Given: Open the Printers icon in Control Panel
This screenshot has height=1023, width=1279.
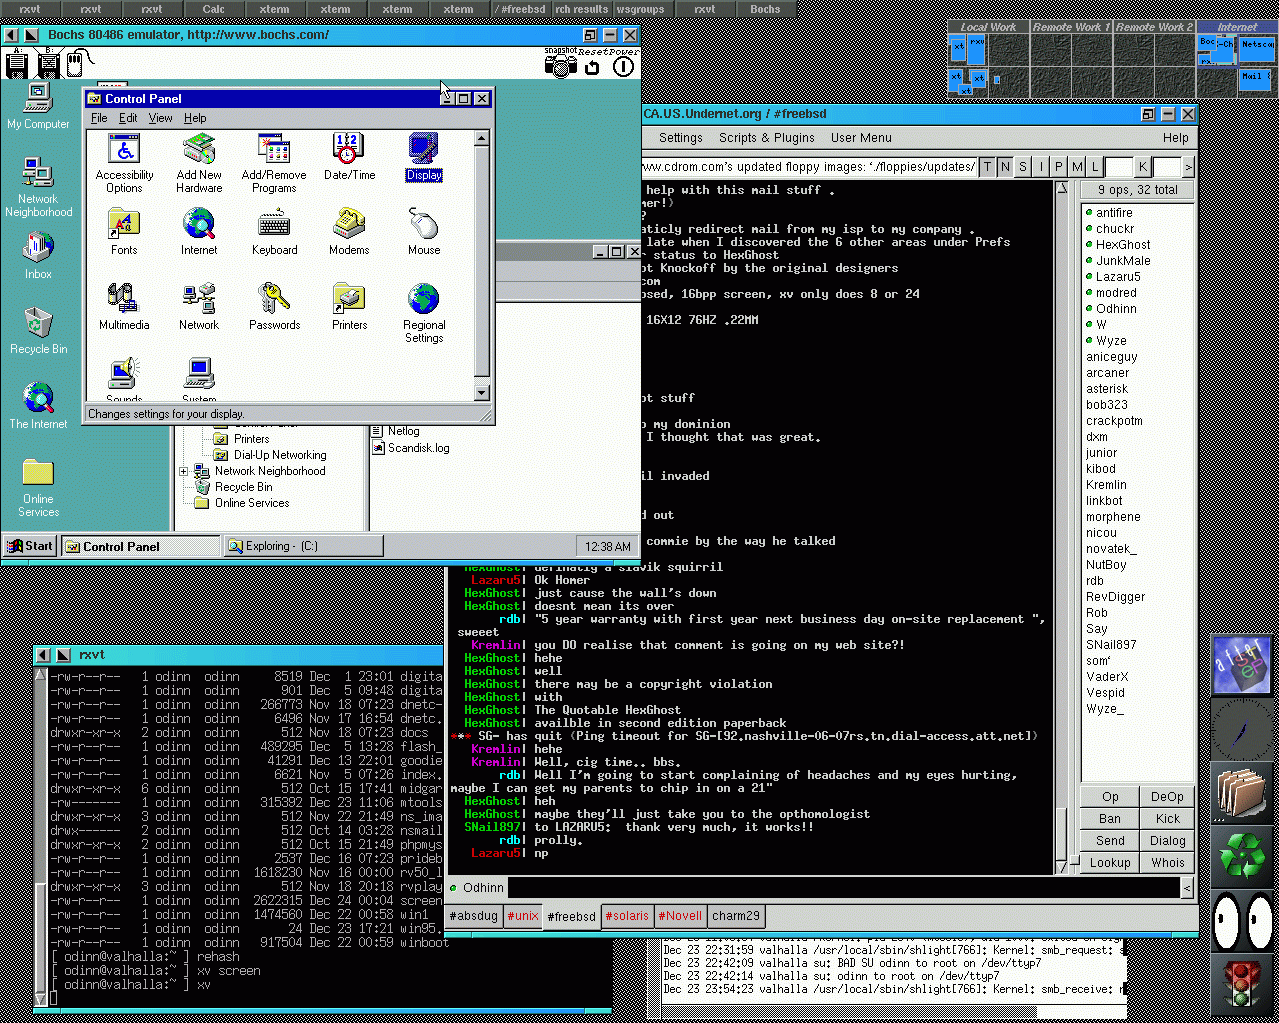Looking at the screenshot, I should [349, 307].
